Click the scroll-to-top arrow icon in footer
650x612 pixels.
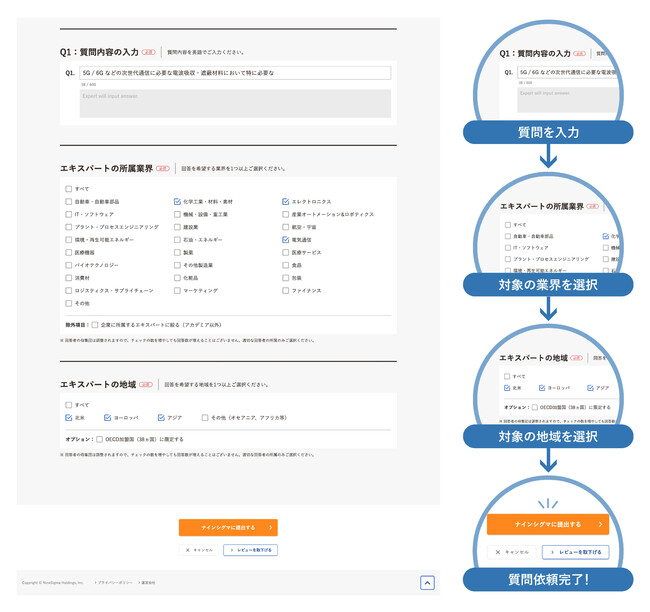pyautogui.click(x=427, y=583)
